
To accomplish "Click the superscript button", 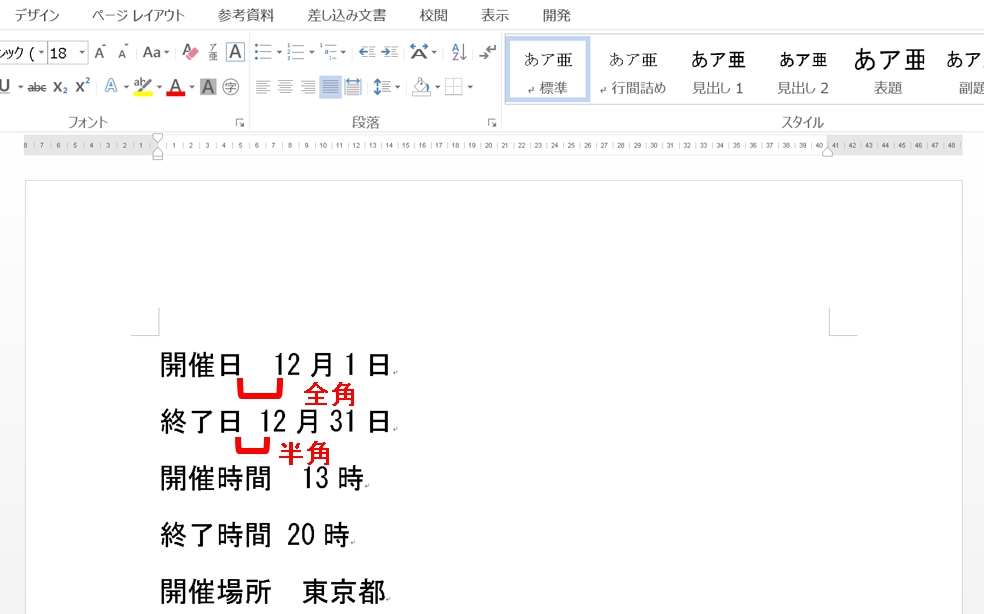I will [83, 87].
